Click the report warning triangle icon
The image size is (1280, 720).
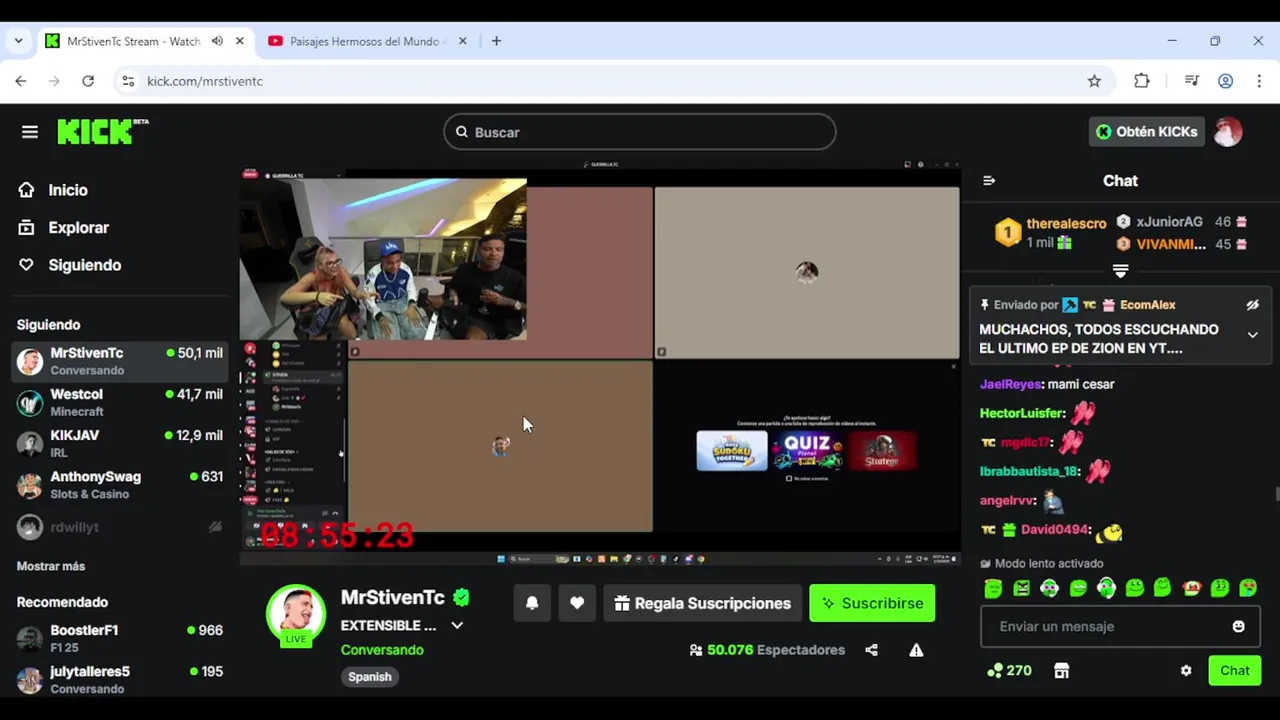point(916,650)
